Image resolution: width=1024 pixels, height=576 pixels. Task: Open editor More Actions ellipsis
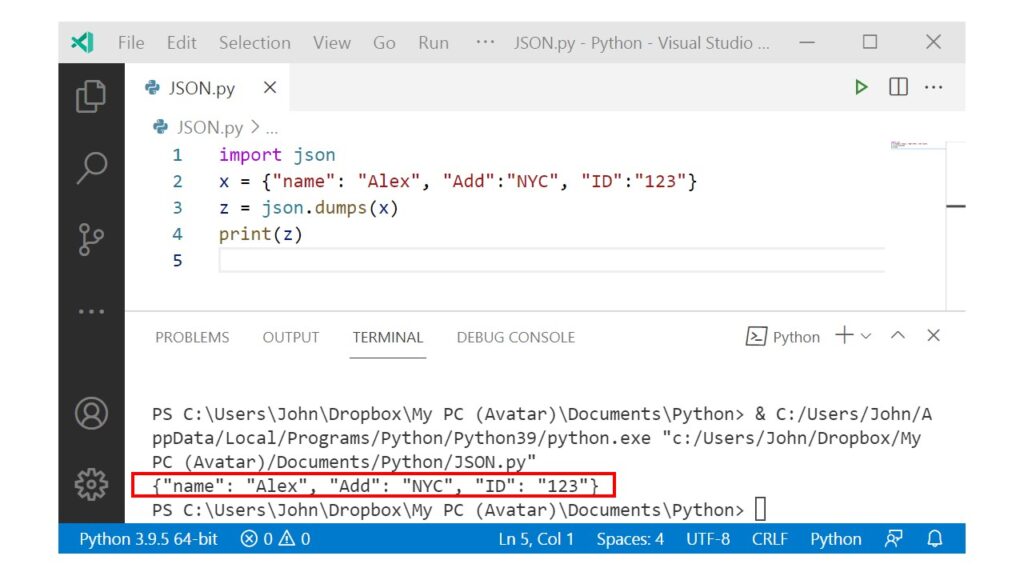933,87
